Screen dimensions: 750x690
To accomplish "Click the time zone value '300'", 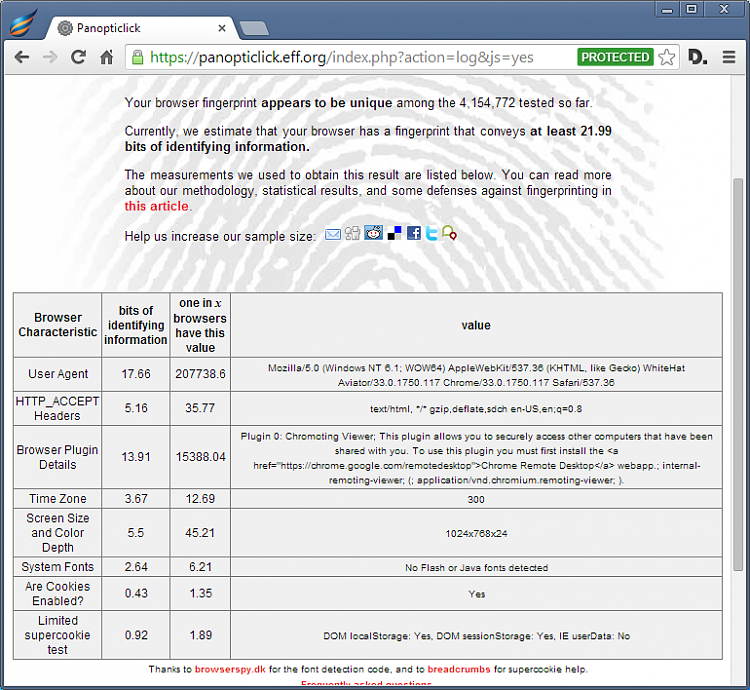I will pyautogui.click(x=476, y=500).
